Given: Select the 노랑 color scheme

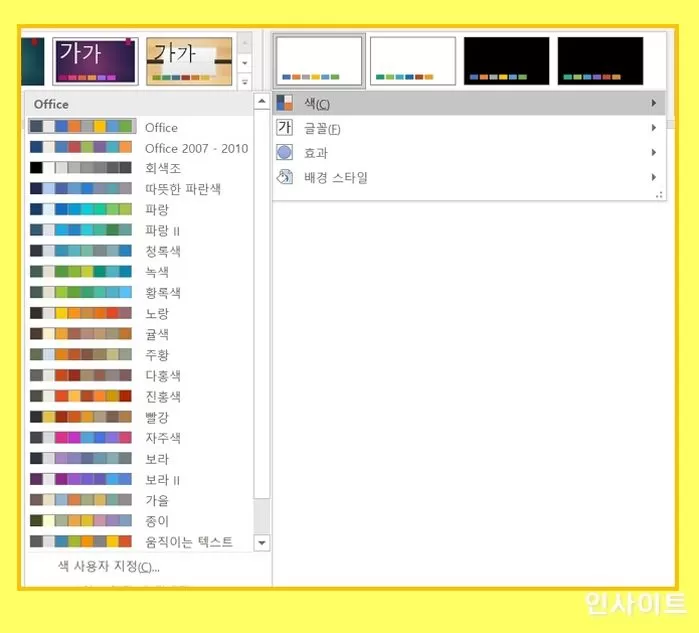Looking at the screenshot, I should point(140,313).
